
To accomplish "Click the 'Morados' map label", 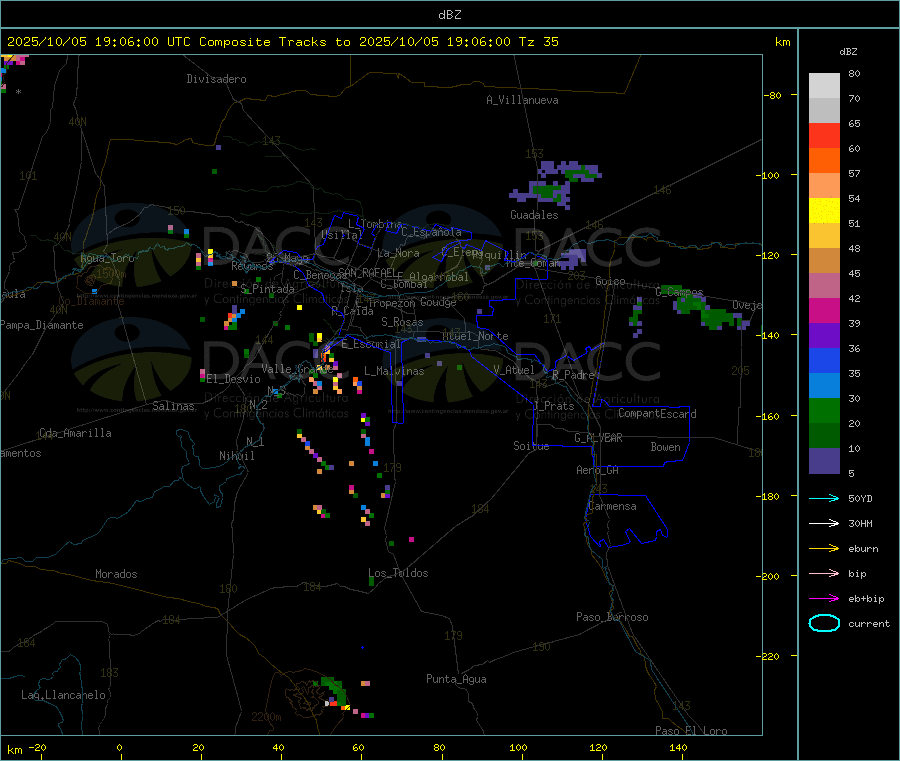I will click(116, 574).
